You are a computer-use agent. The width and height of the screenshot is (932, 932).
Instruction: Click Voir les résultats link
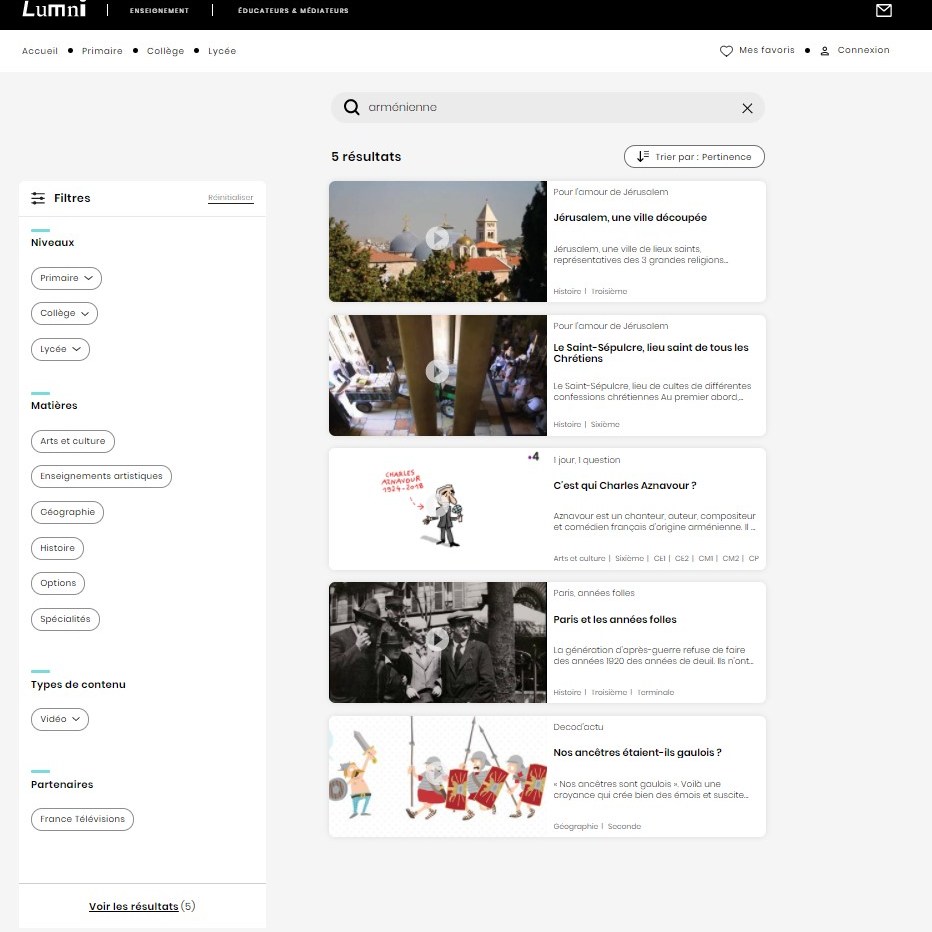[x=133, y=906]
